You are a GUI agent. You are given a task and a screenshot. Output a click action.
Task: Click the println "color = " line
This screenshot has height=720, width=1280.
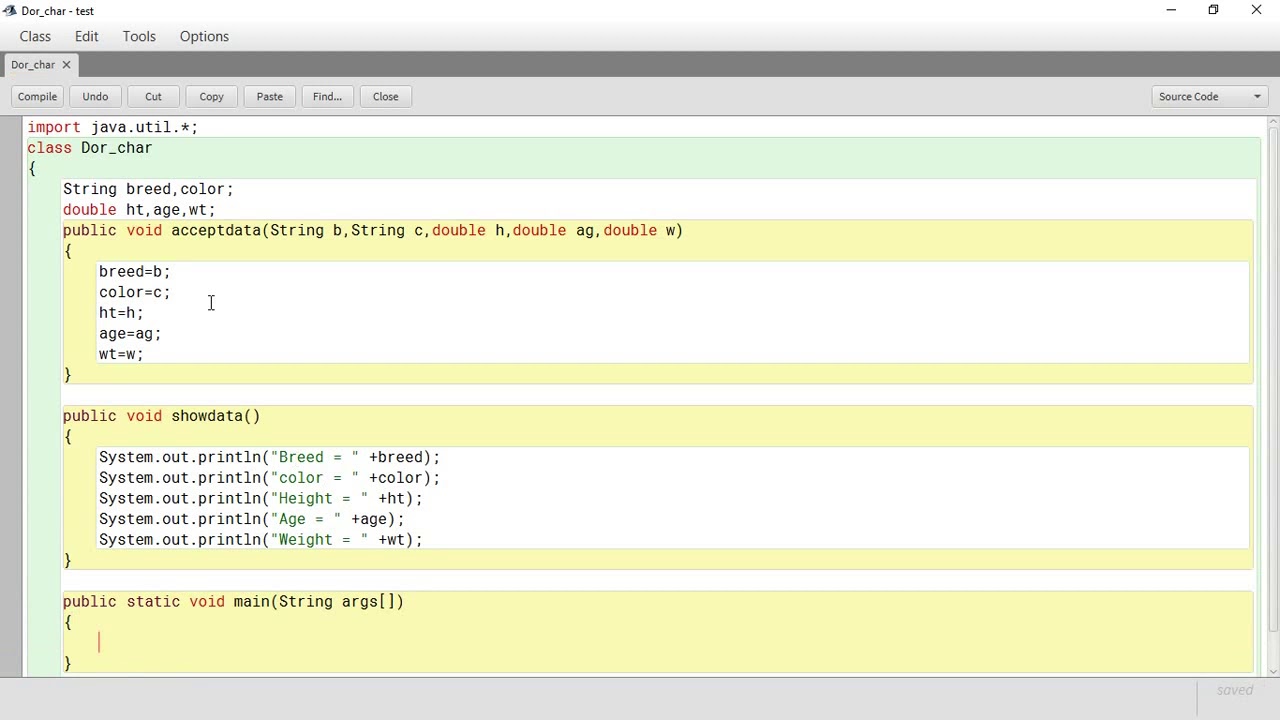tap(269, 478)
